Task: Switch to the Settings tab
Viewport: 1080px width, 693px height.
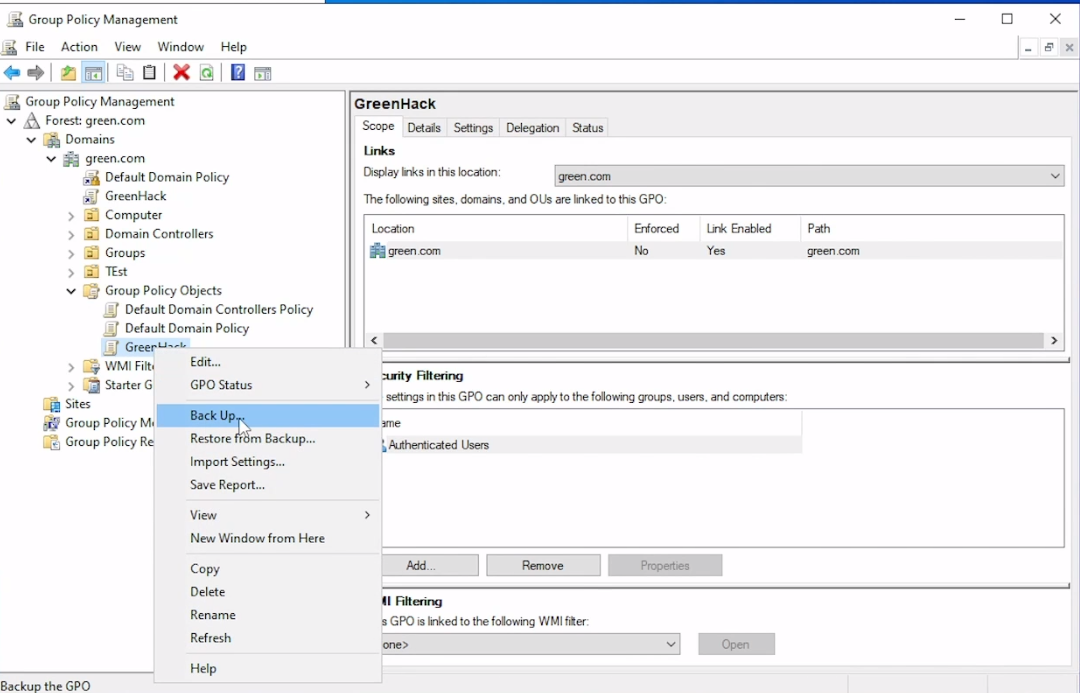Action: point(473,127)
